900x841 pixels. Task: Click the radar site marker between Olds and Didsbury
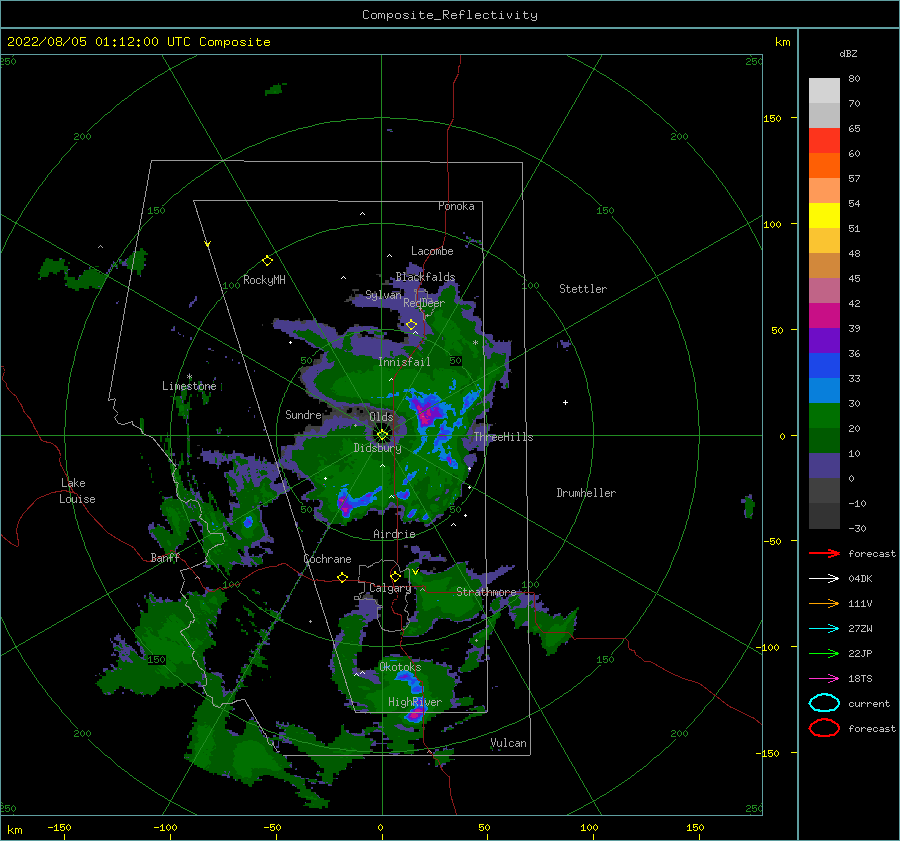(x=382, y=435)
